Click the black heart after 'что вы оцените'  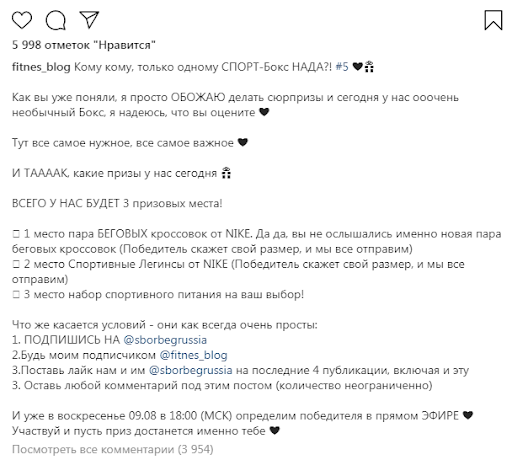(264, 112)
